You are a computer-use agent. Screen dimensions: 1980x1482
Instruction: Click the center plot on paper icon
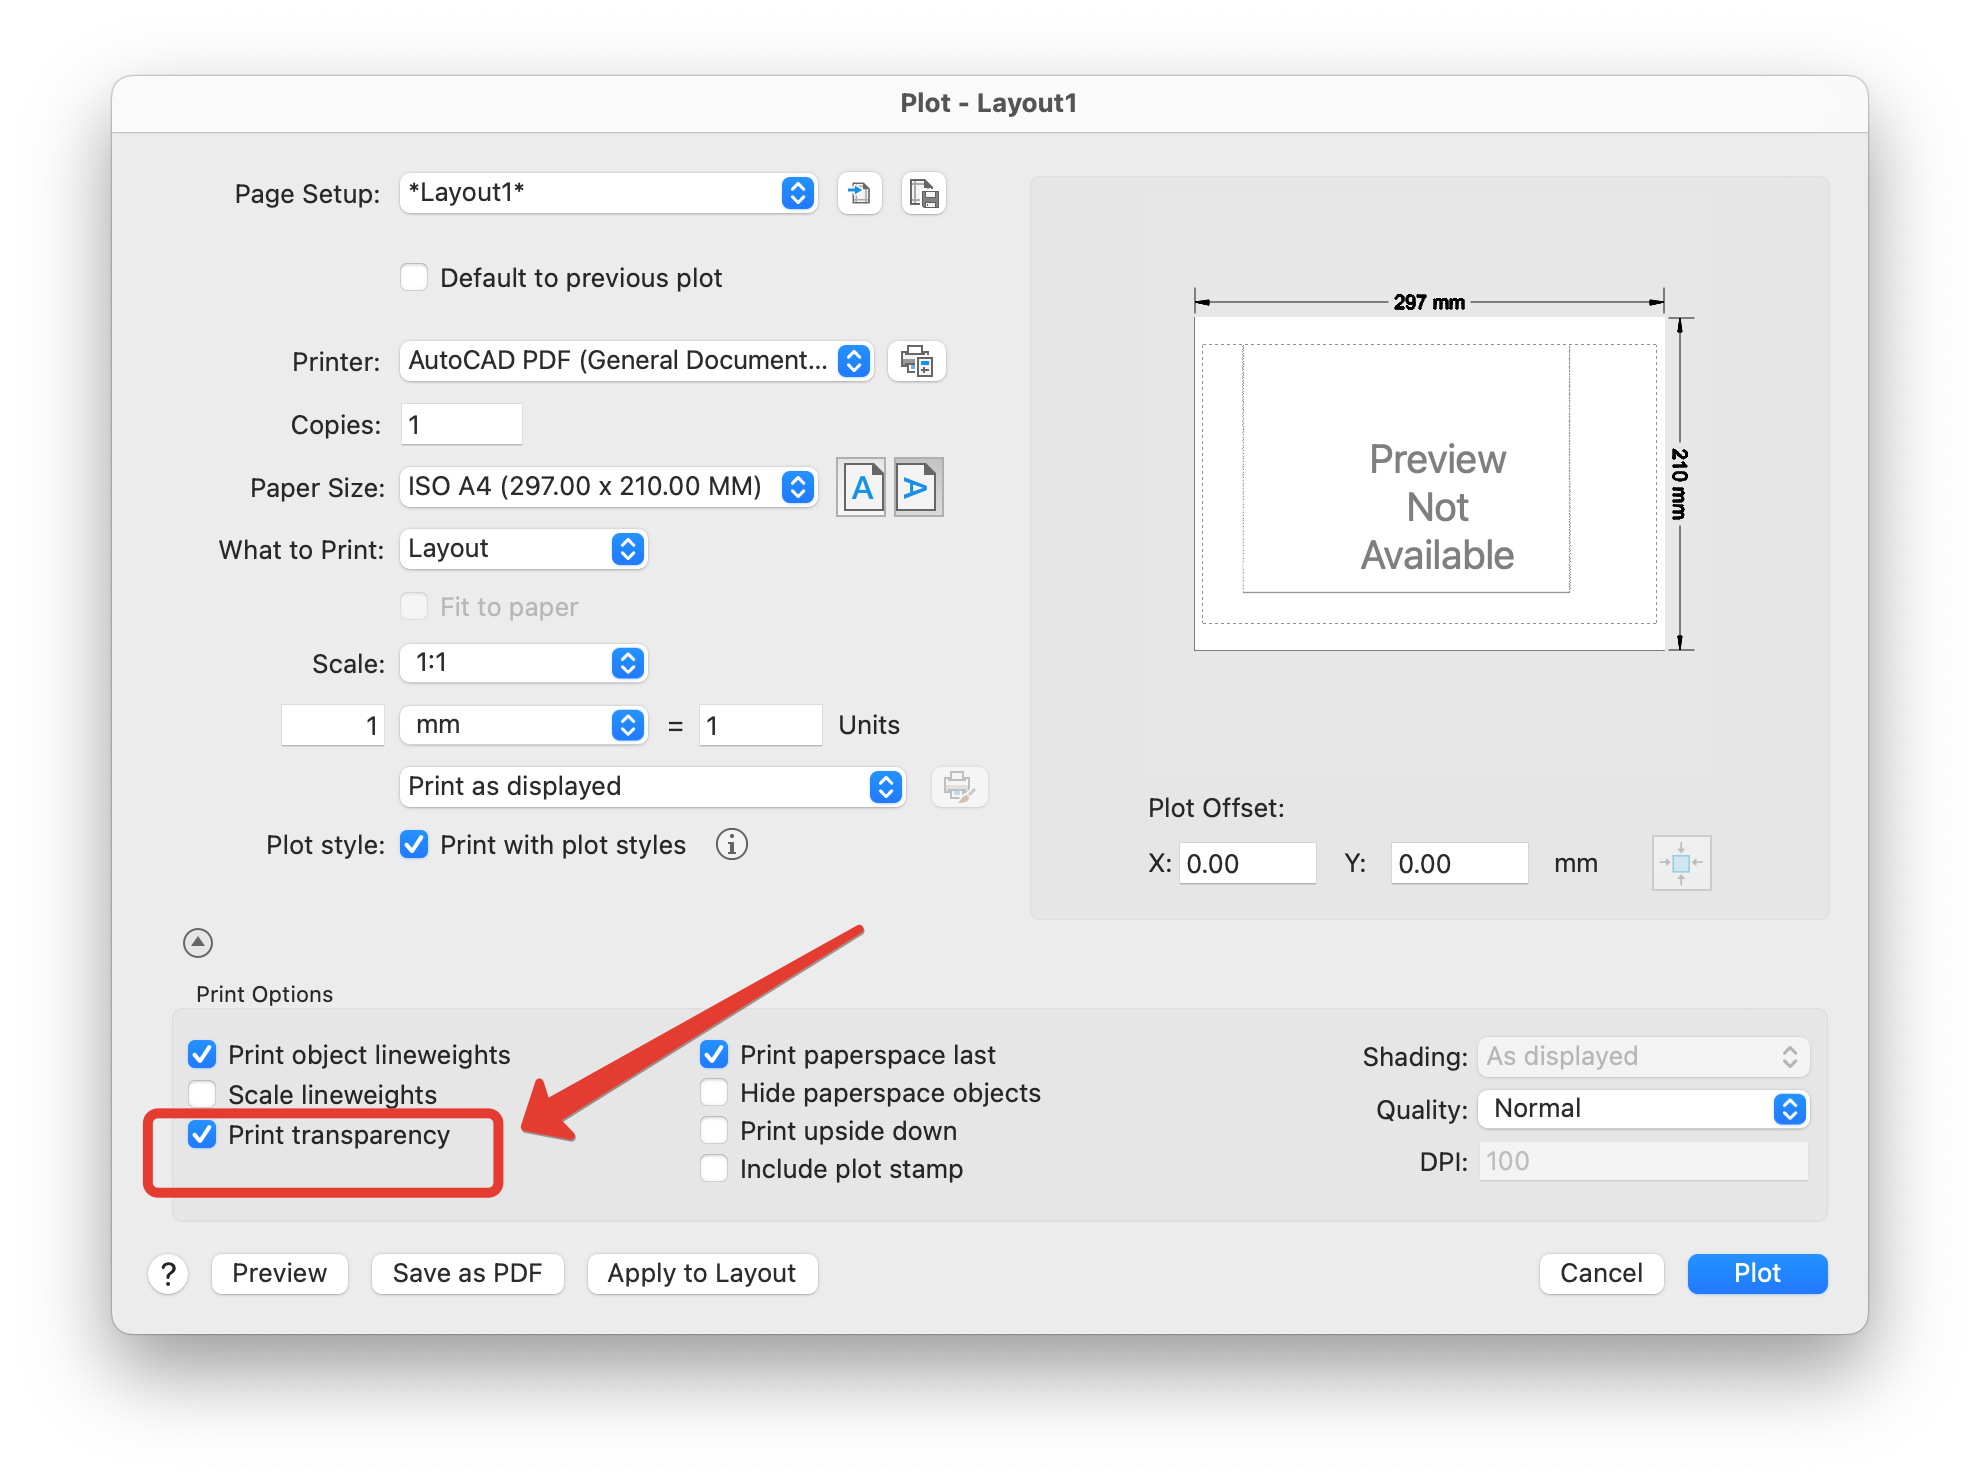point(1681,862)
